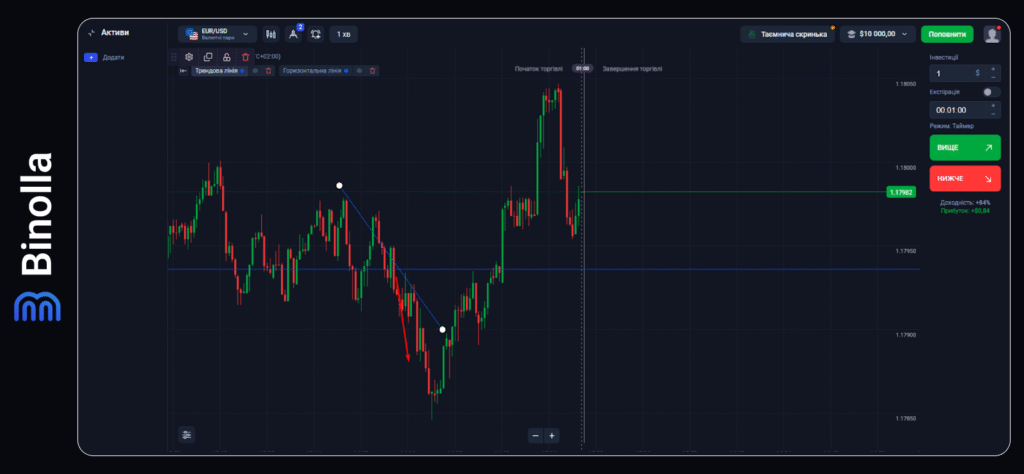Zoom in the chart with plus button
Screen dimensions: 1024x474
pos(552,435)
